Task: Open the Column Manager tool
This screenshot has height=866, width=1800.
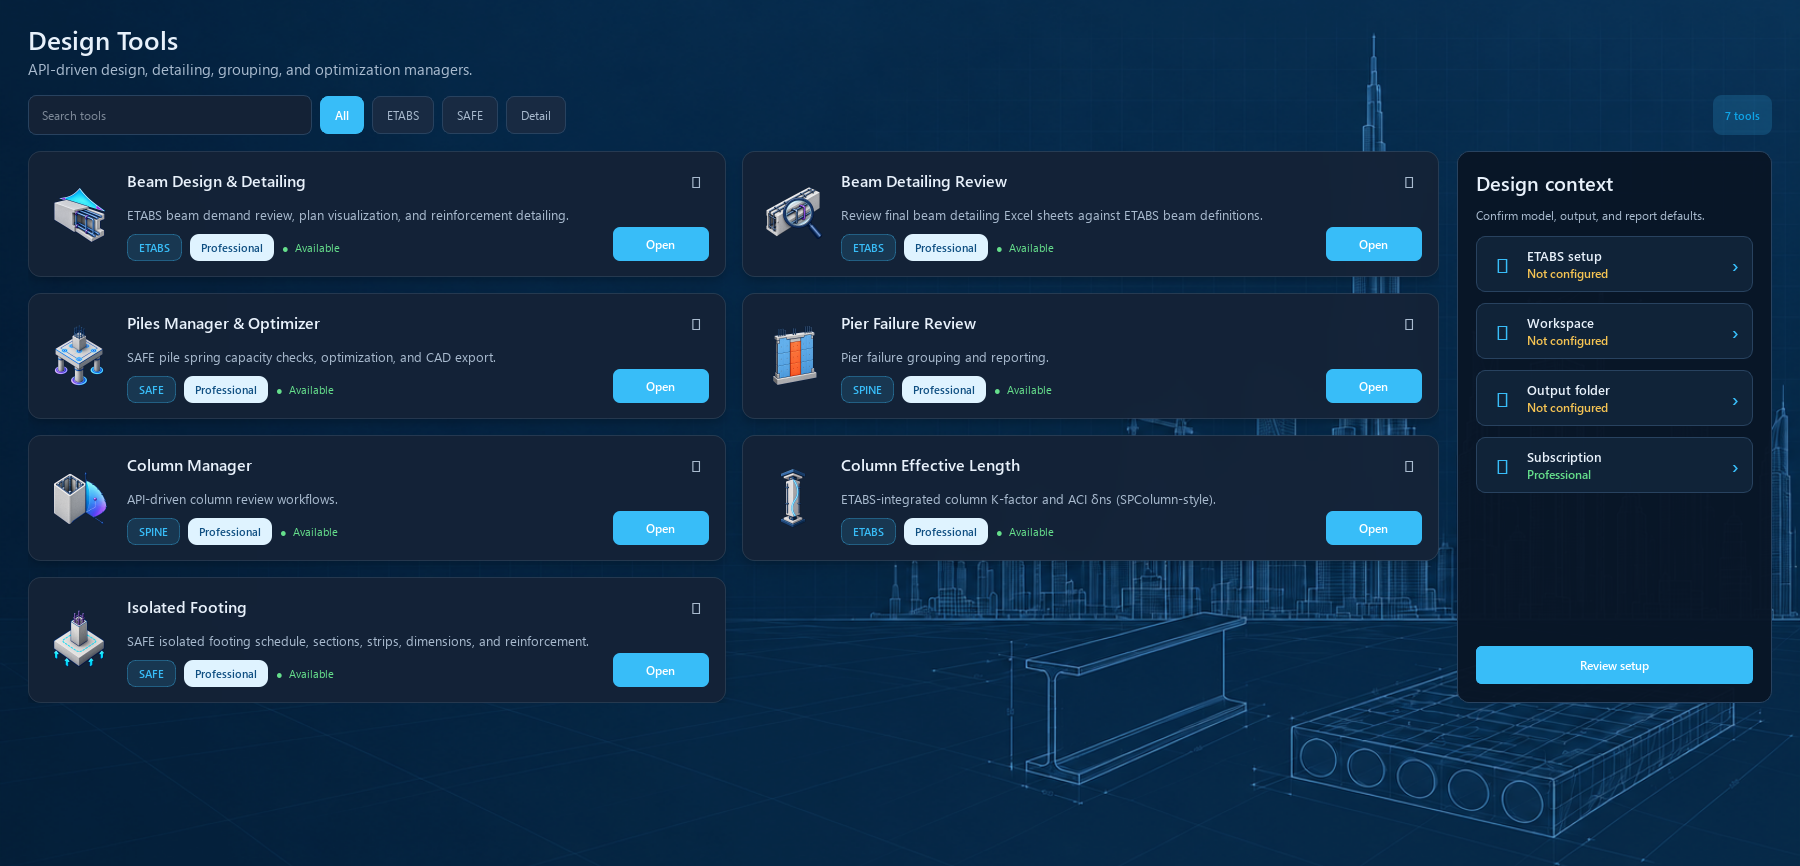Action: tap(661, 528)
